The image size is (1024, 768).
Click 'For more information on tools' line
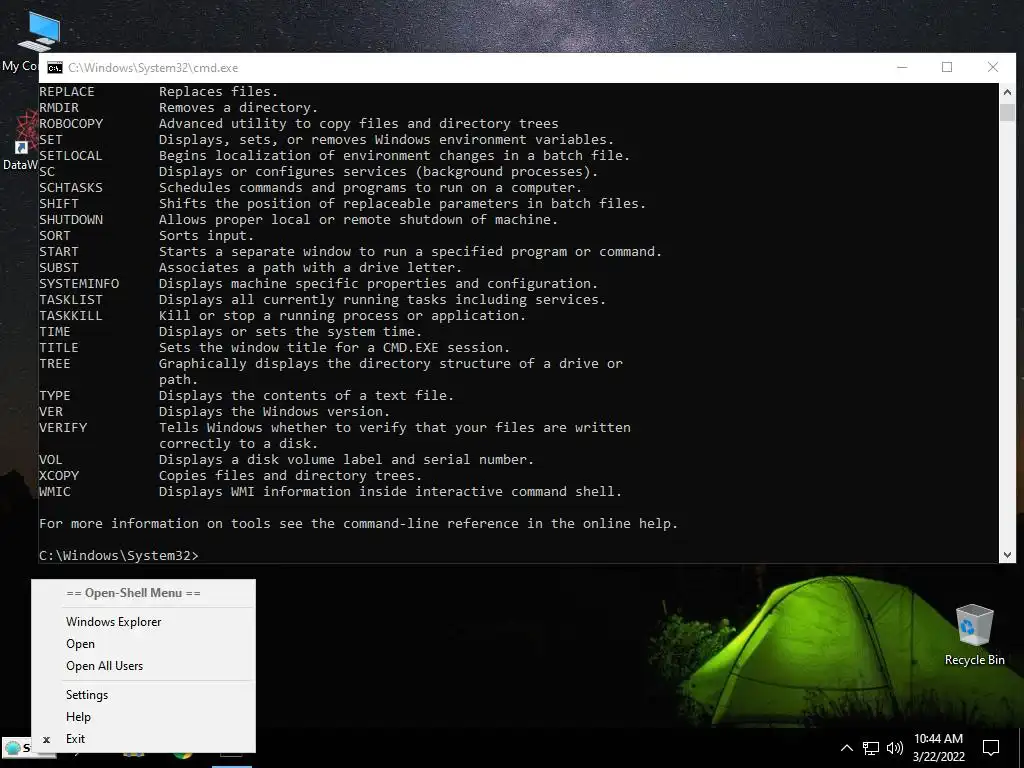pyautogui.click(x=359, y=524)
